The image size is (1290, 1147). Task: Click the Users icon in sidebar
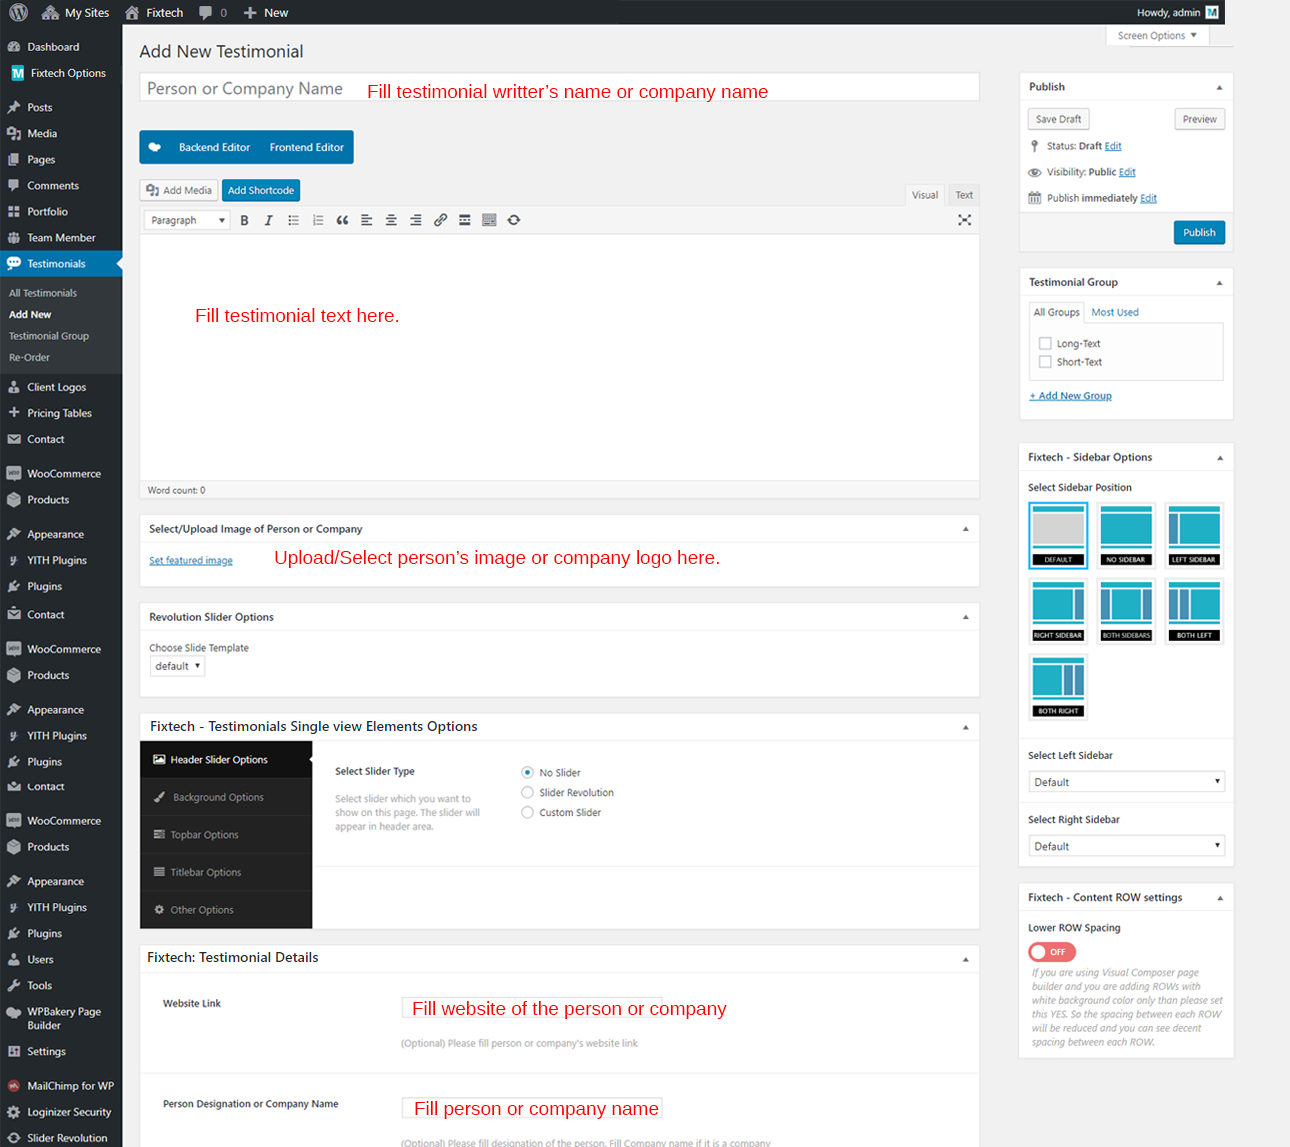pos(14,959)
